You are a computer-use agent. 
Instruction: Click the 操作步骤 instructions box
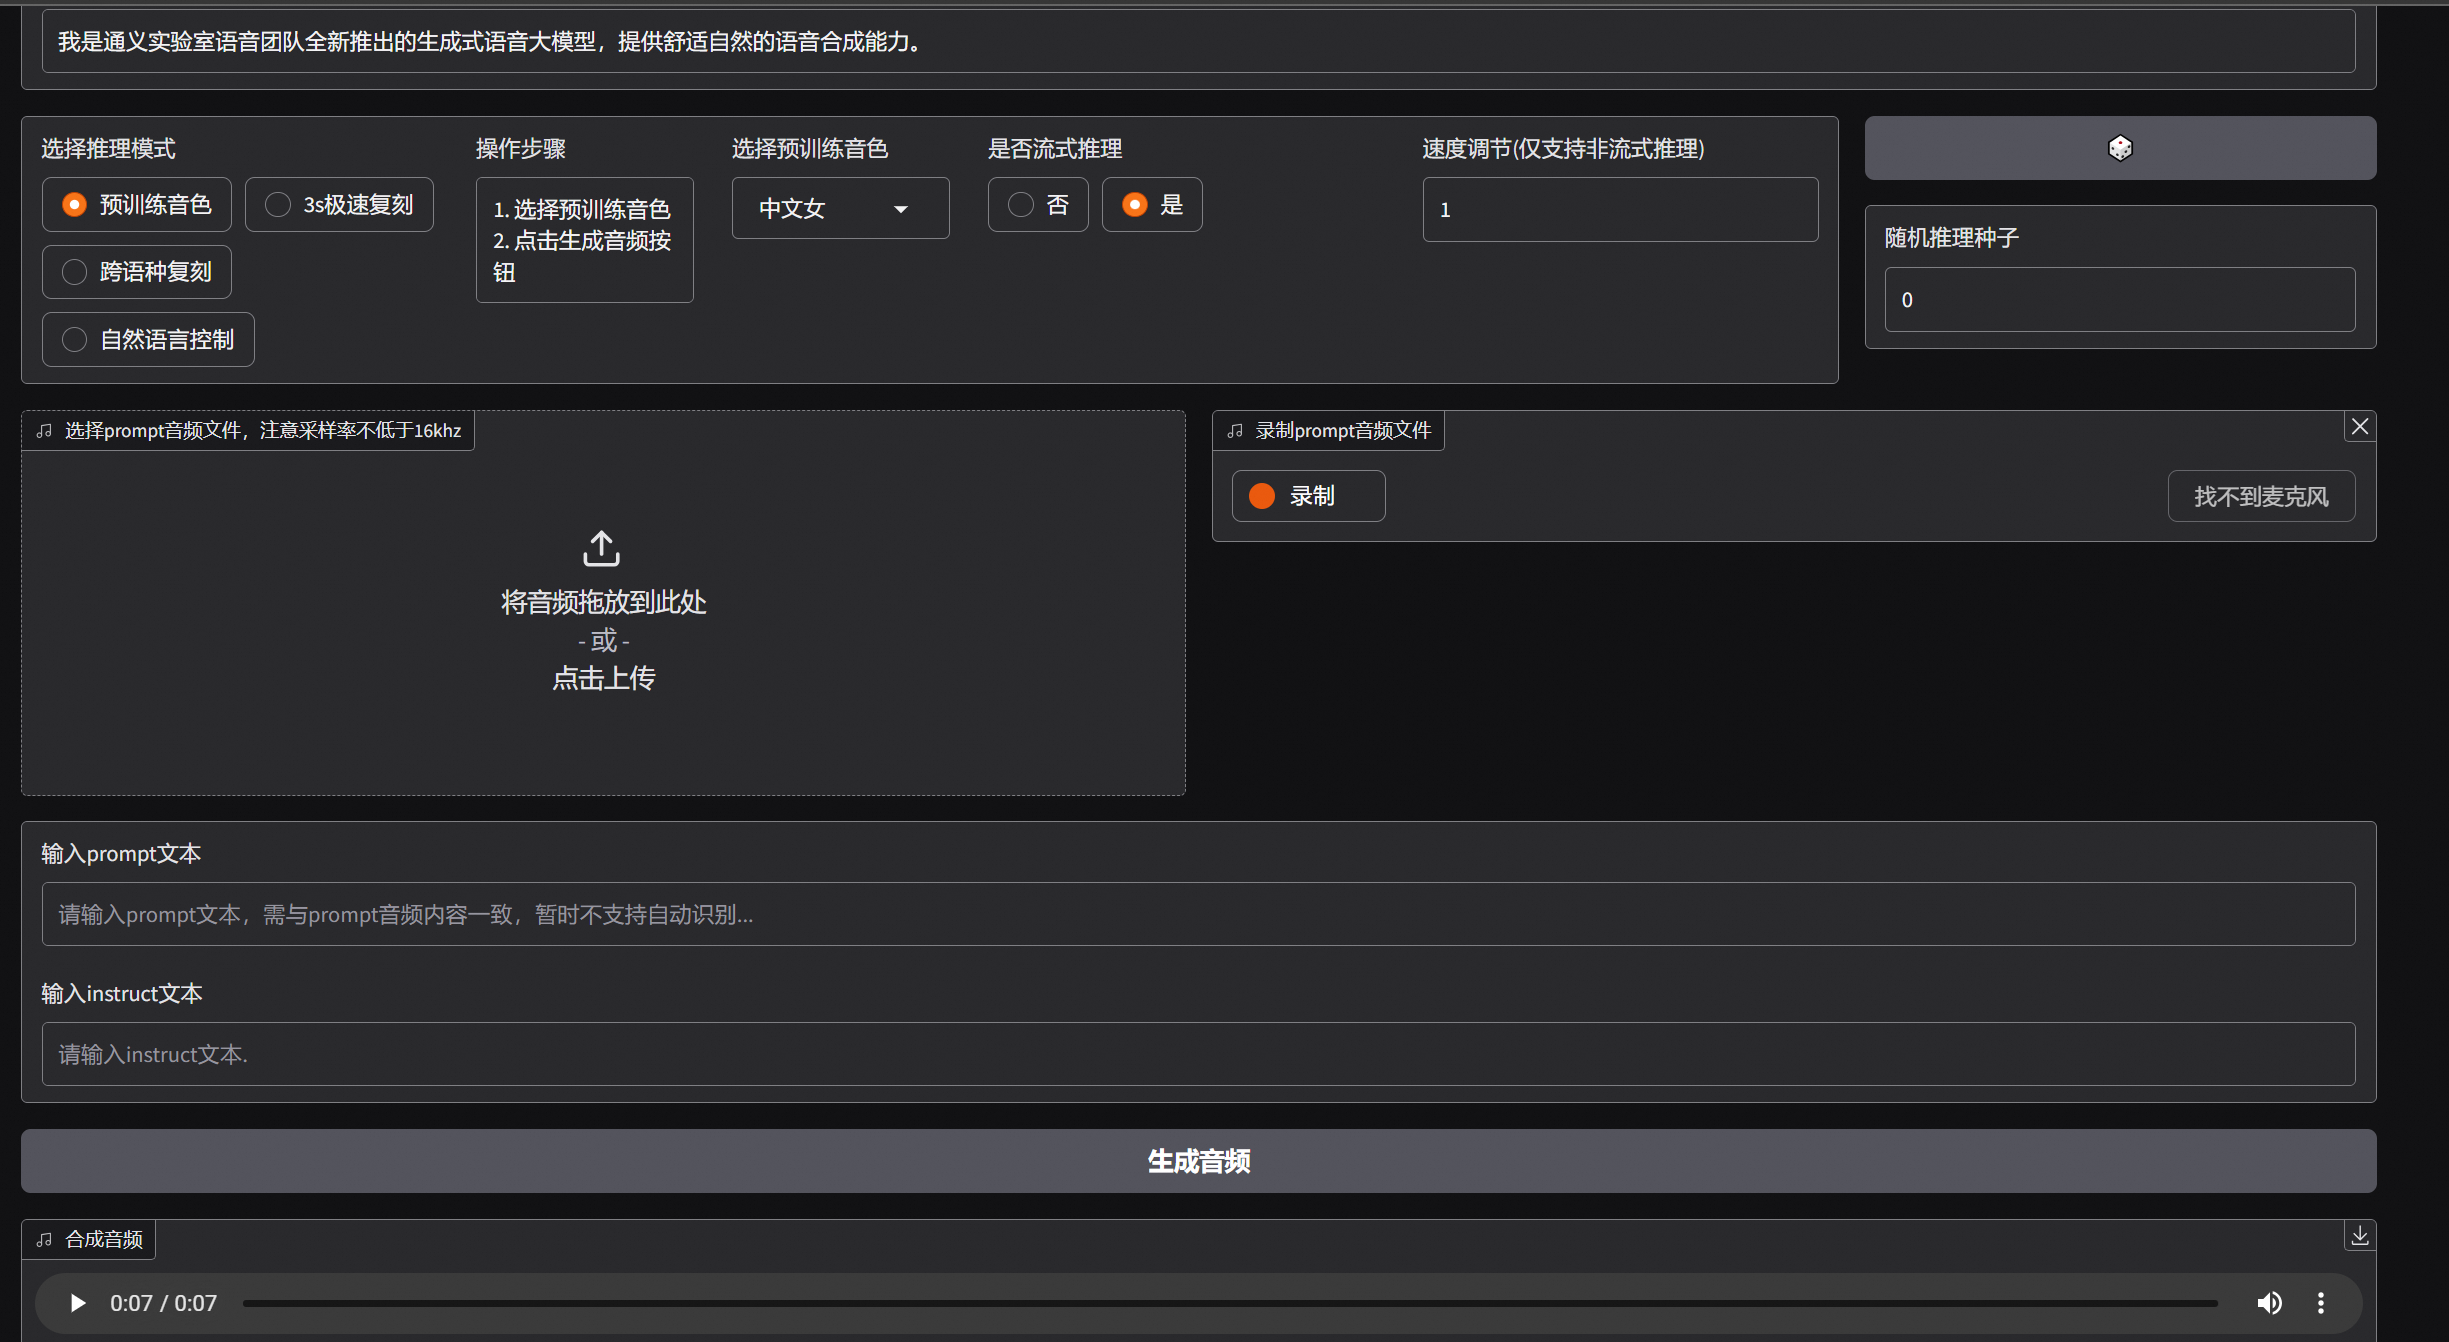584,240
